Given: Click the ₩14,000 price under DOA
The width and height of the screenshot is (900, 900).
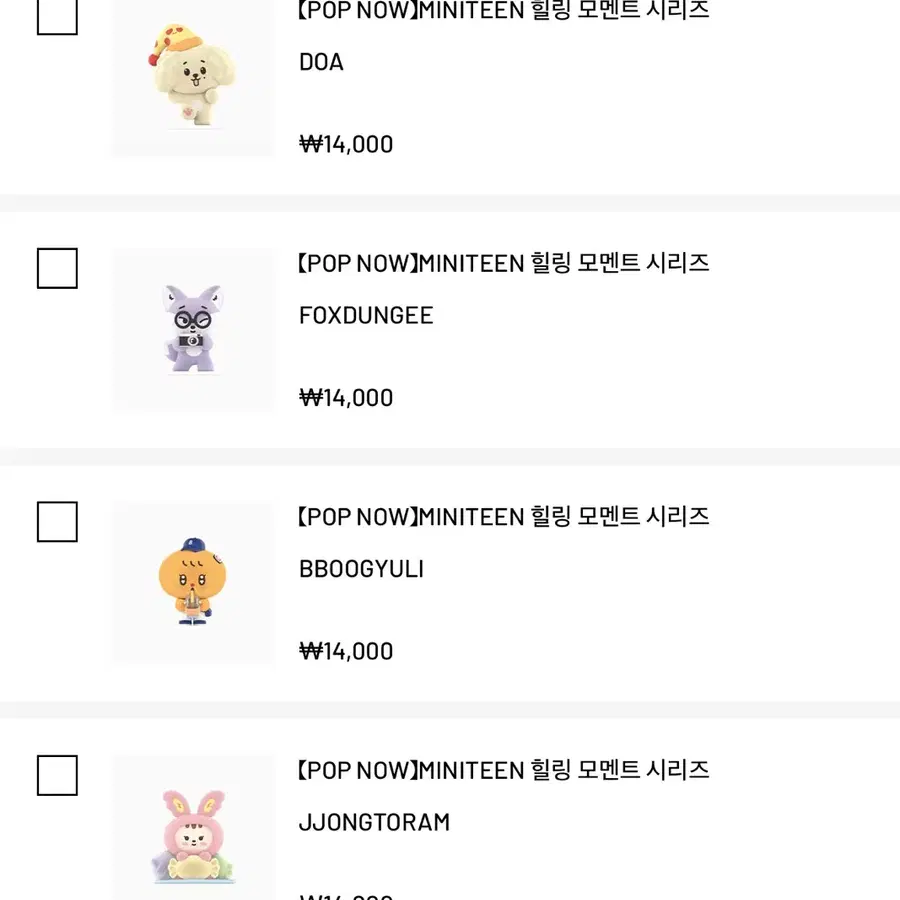Looking at the screenshot, I should tap(346, 145).
